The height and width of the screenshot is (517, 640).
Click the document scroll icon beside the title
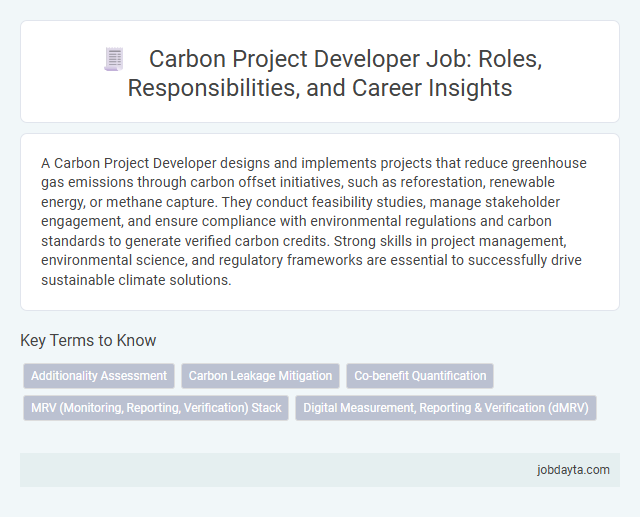click(x=114, y=59)
